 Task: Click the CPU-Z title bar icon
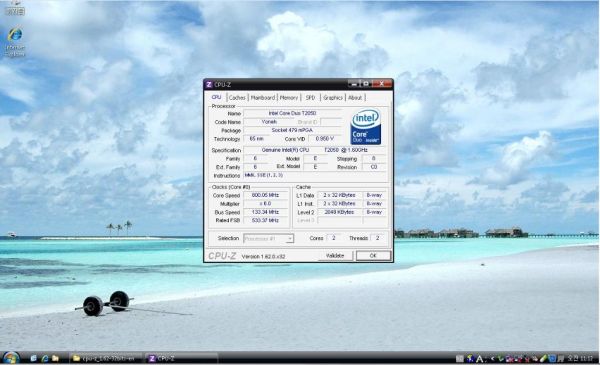click(209, 84)
